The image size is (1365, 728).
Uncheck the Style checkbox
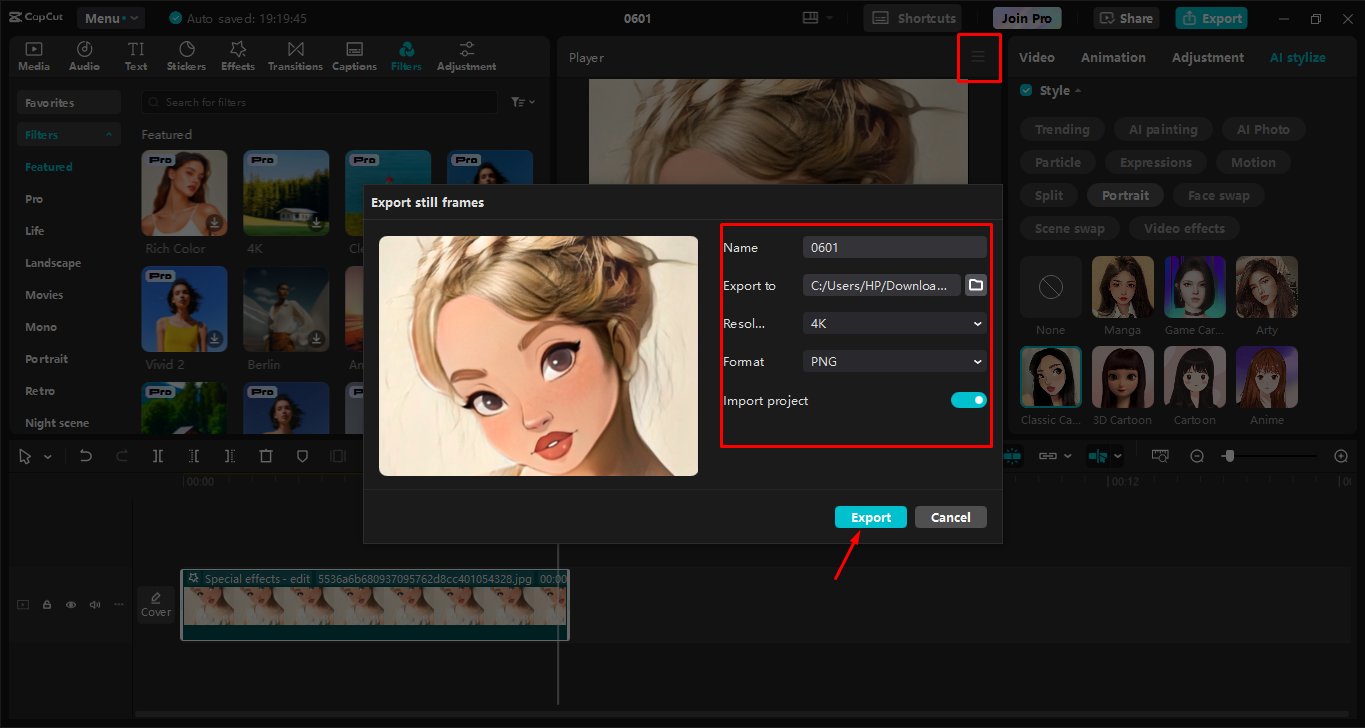click(1026, 90)
